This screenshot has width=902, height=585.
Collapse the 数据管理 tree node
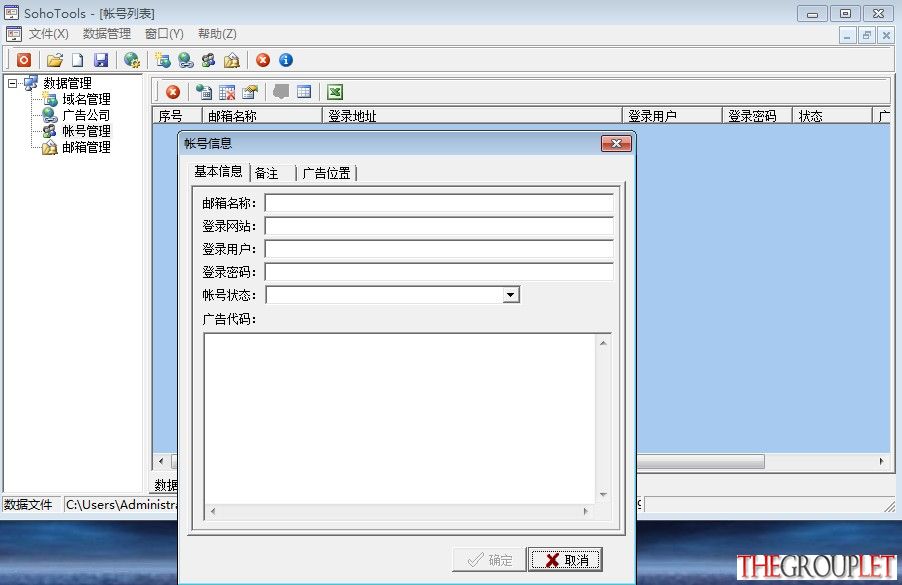click(x=13, y=83)
